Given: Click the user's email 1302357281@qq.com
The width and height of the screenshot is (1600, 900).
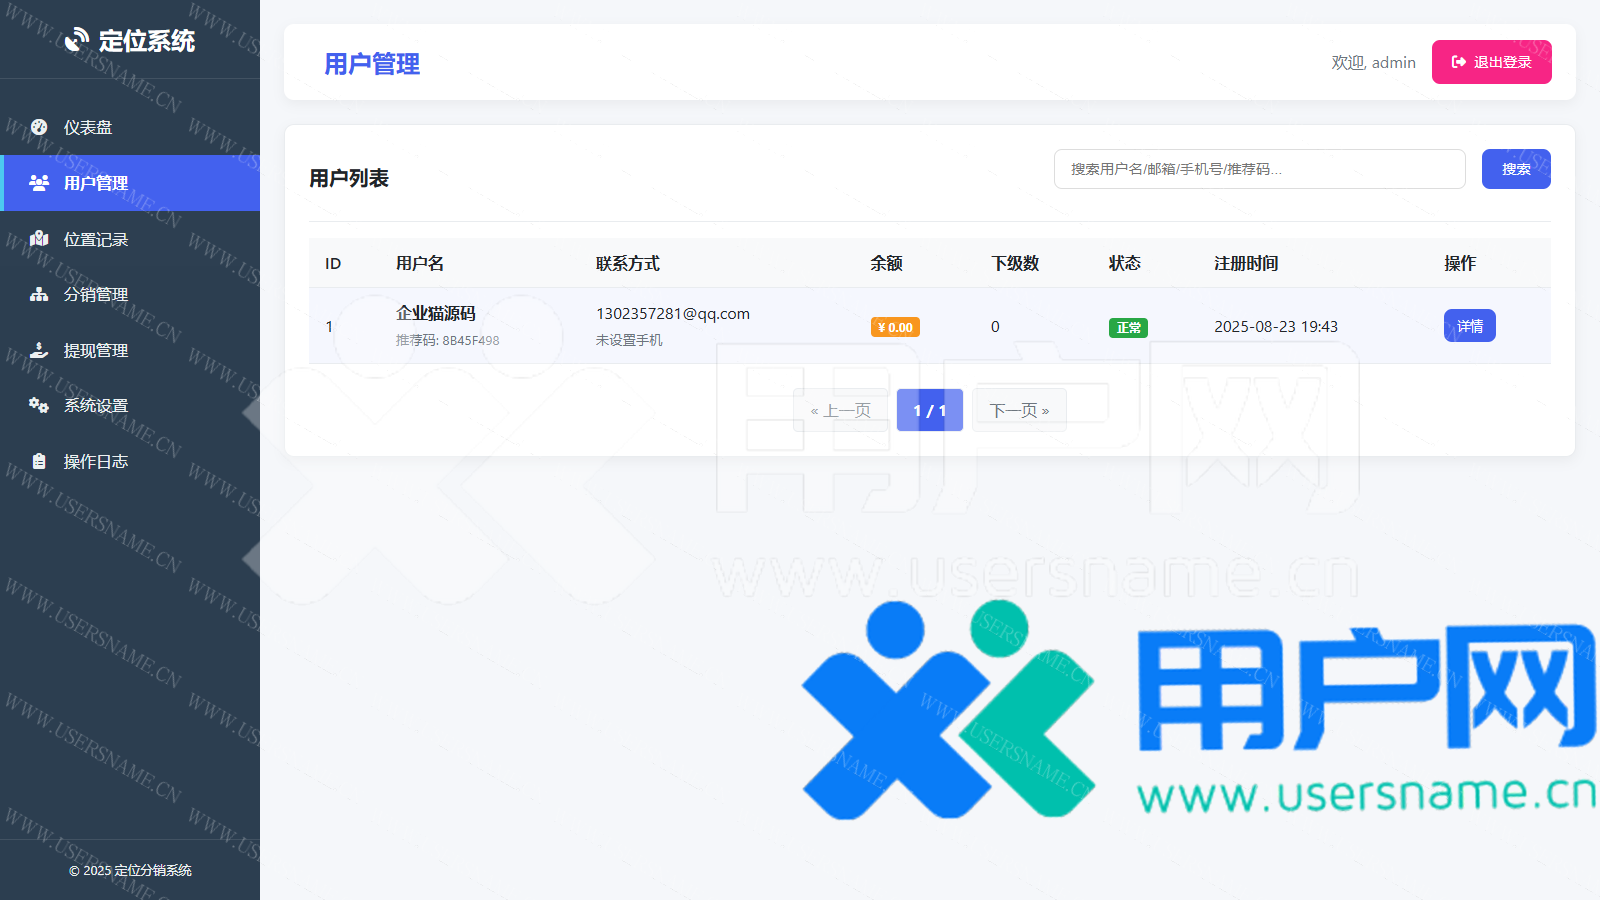Looking at the screenshot, I should click(x=672, y=314).
